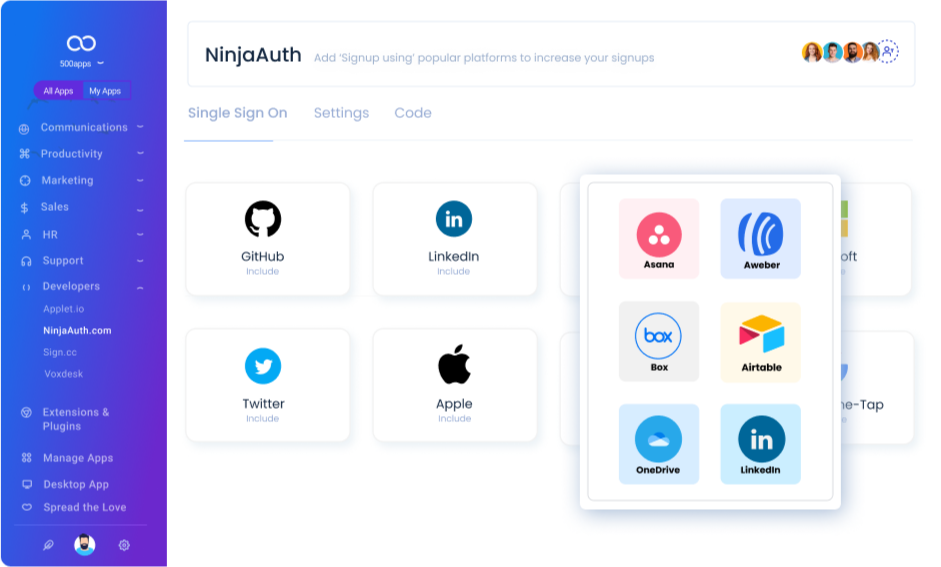Image resolution: width=941 pixels, height=567 pixels.
Task: Open the Spread the Love link
Action: [x=85, y=507]
